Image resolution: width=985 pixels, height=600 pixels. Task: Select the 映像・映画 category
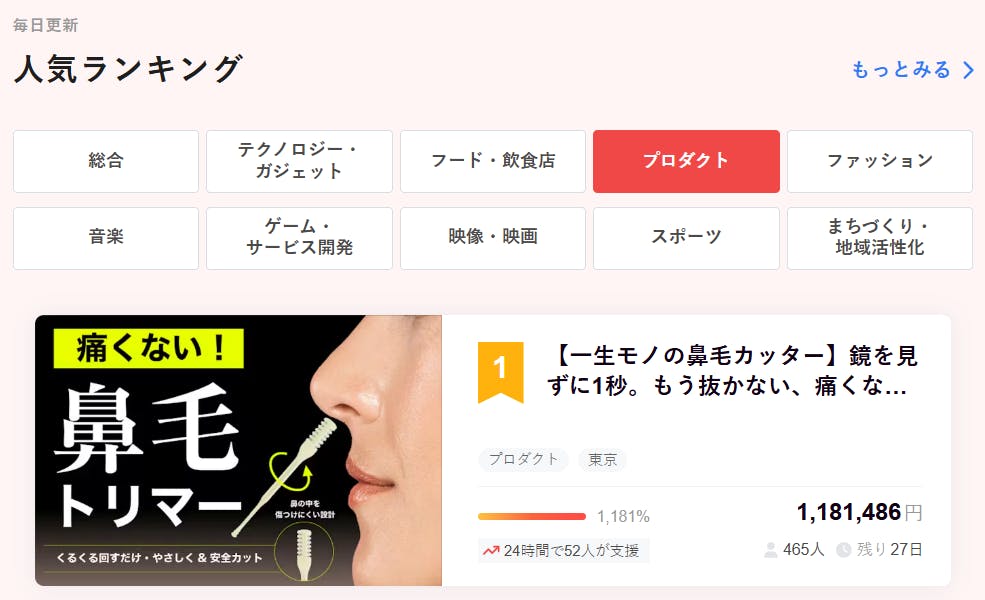492,238
